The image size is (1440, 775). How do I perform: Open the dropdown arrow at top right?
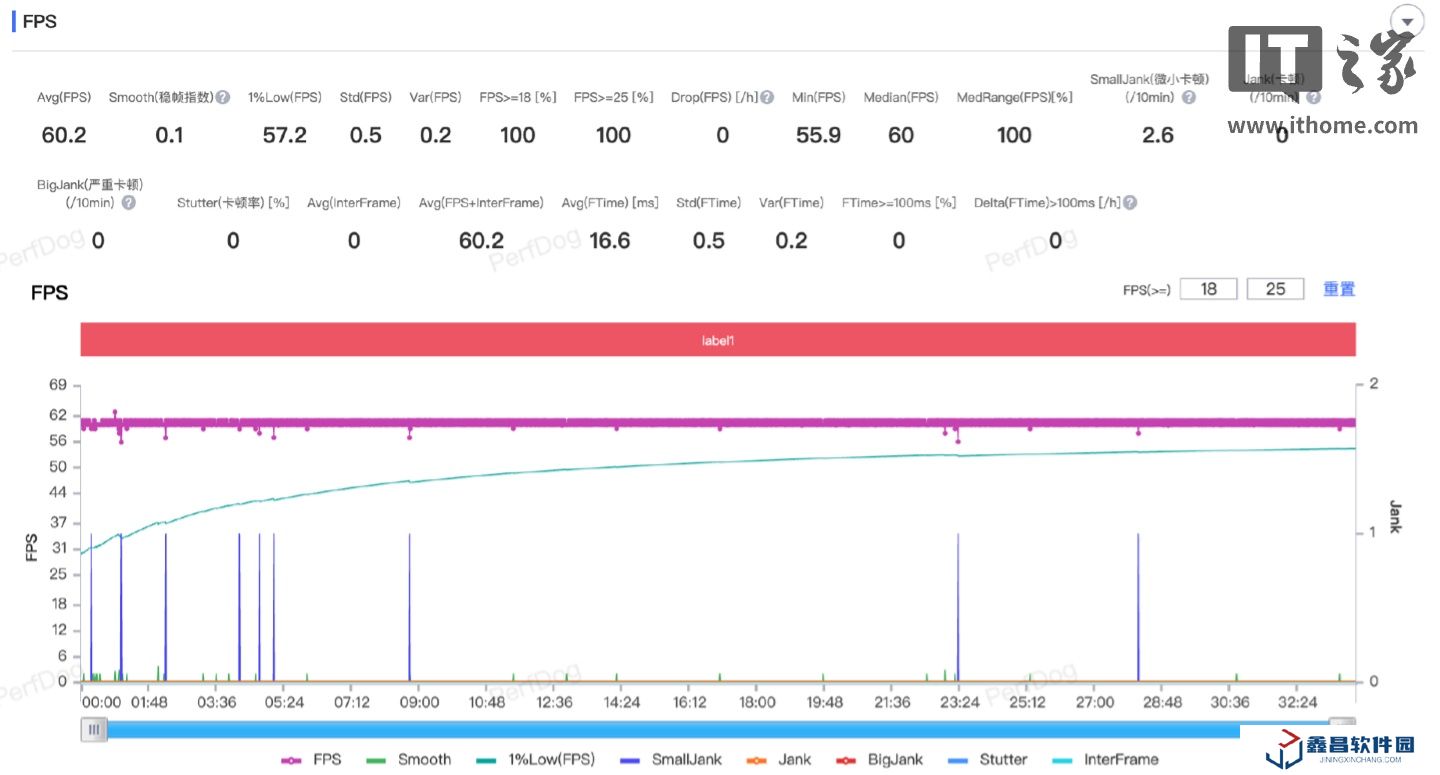(1407, 22)
